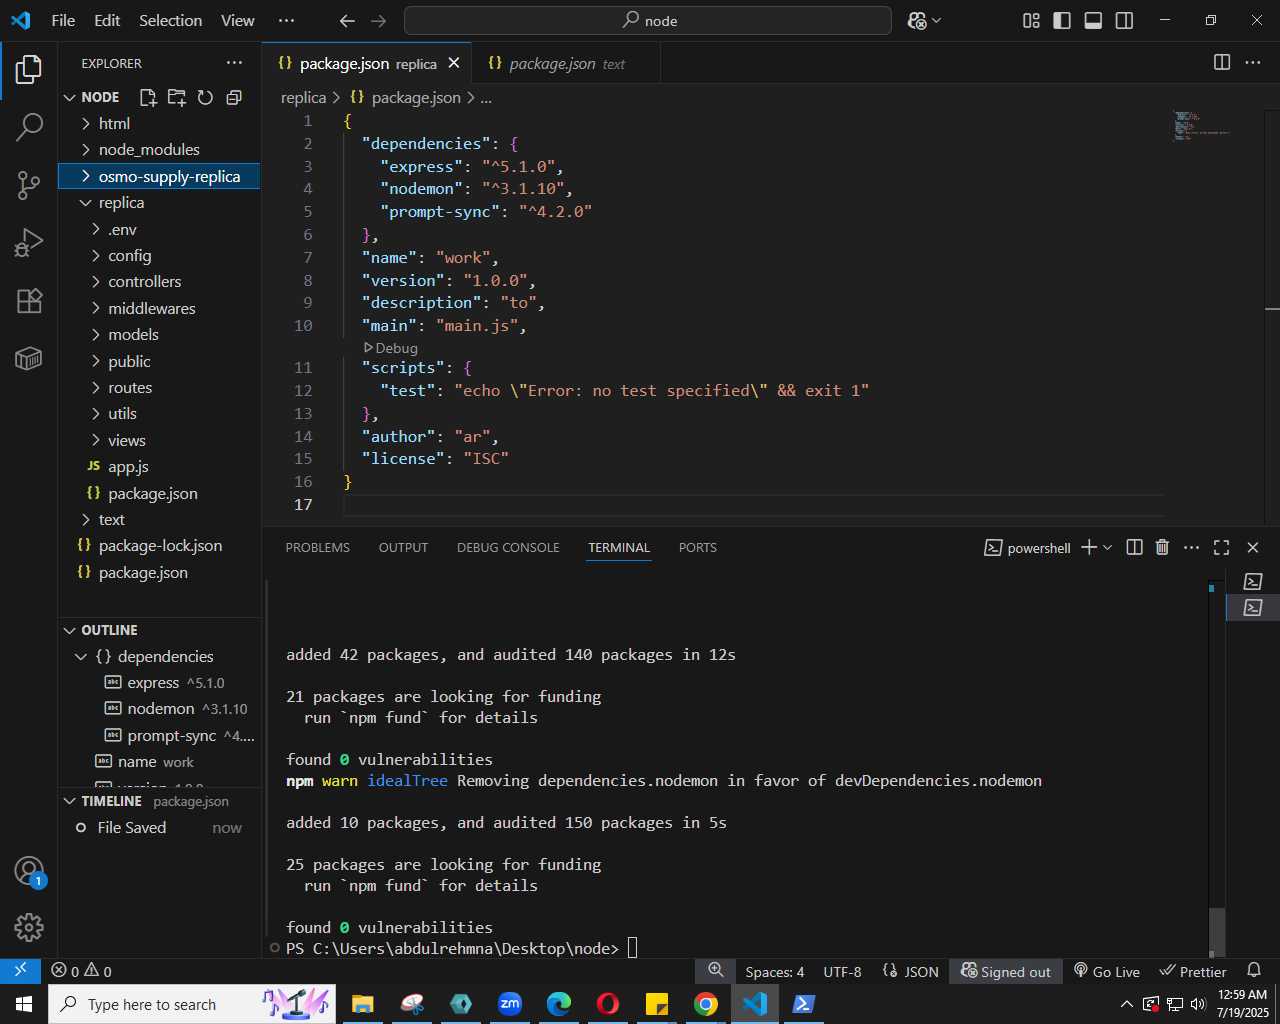The height and width of the screenshot is (1024, 1280).
Task: Open editor more actions menu
Action: pos(1253,62)
